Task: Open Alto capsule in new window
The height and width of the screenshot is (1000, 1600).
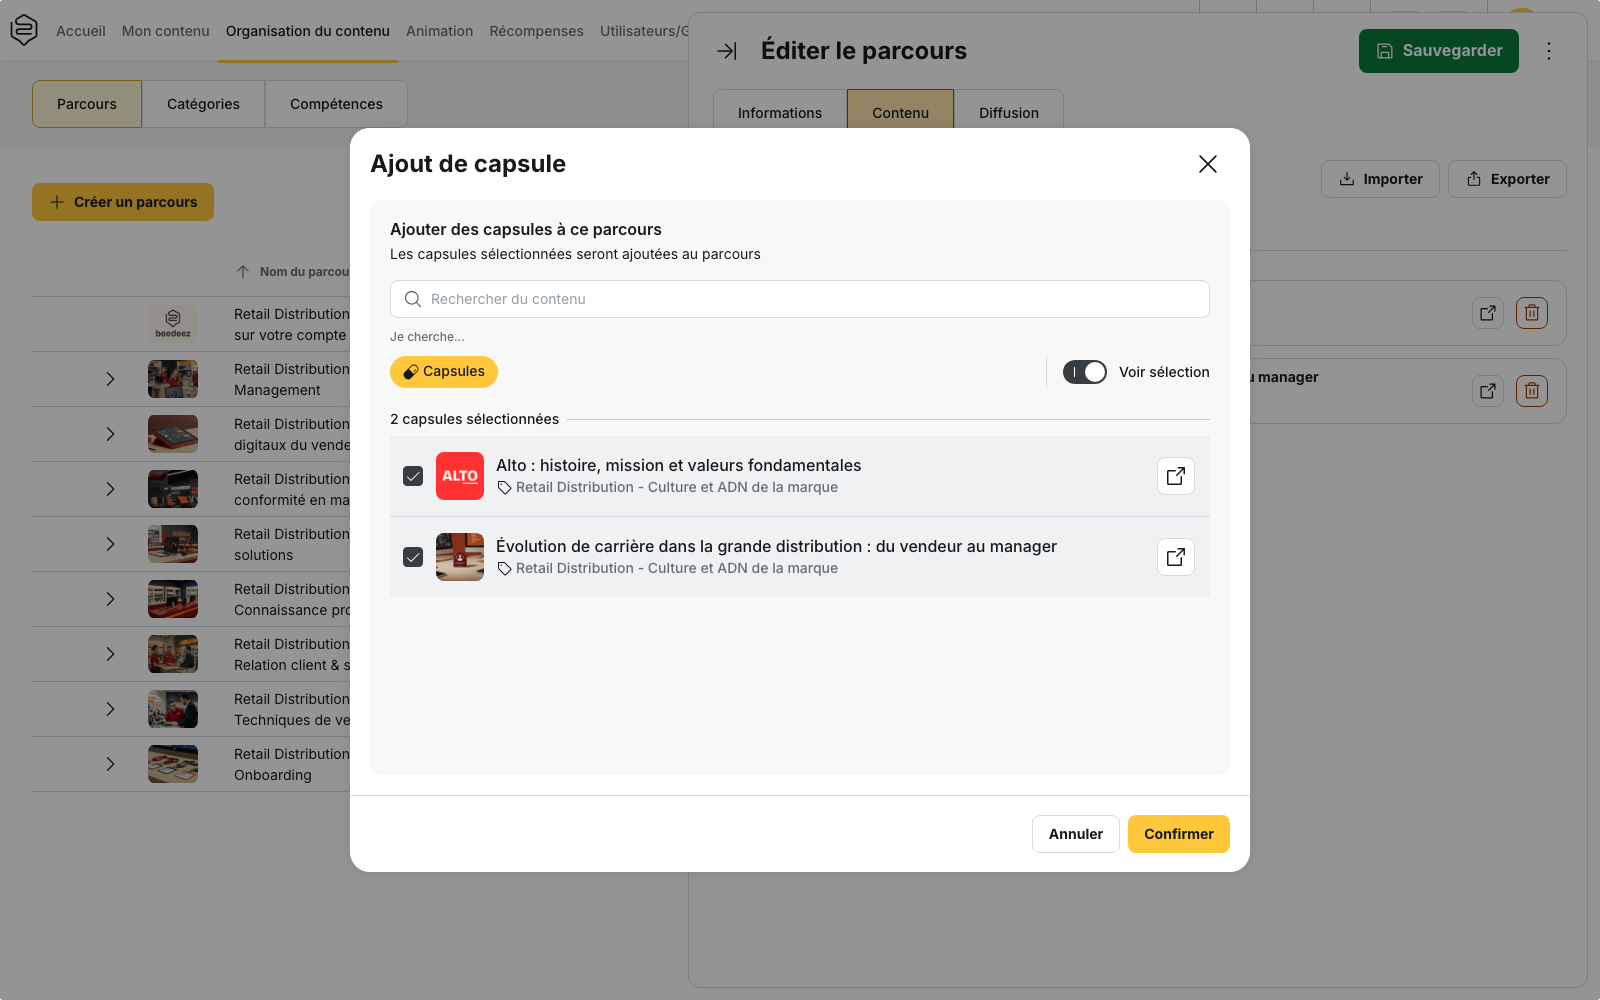Action: point(1176,476)
